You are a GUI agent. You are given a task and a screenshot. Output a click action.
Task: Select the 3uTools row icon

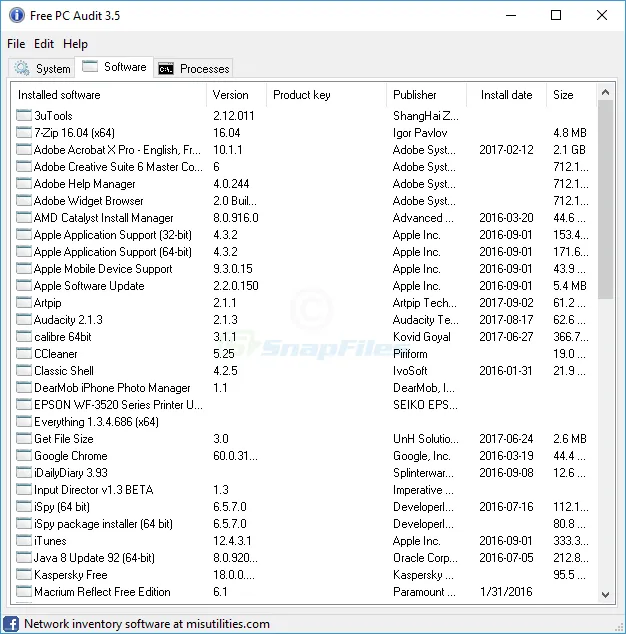click(x=24, y=115)
